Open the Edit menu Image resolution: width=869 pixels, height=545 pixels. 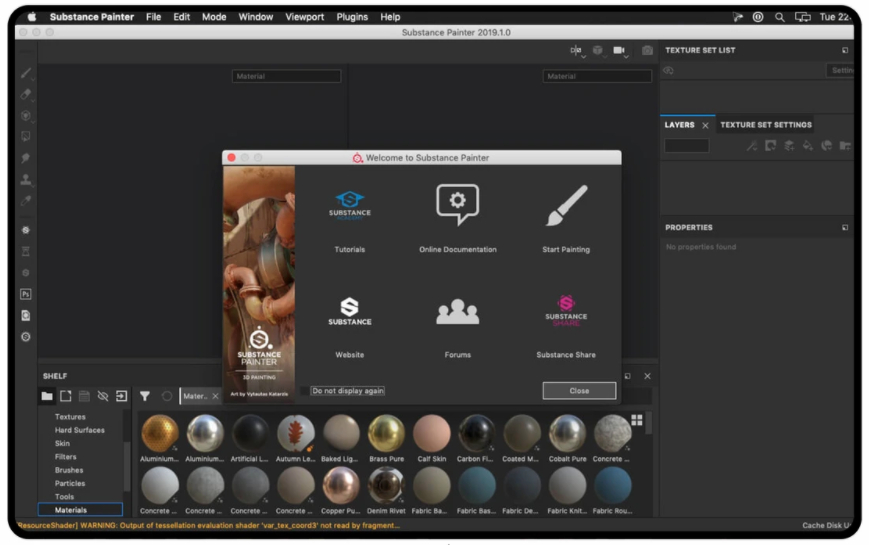point(181,17)
